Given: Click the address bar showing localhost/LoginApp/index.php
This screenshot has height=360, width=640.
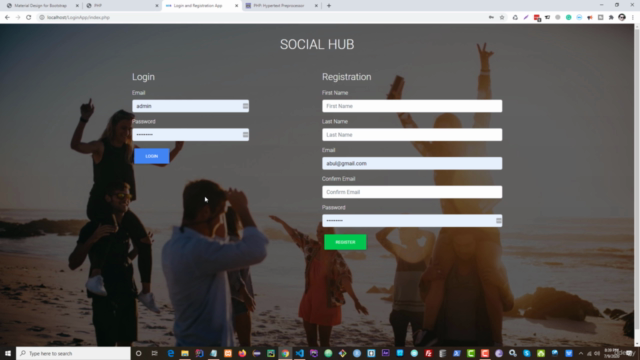Looking at the screenshot, I should pyautogui.click(x=261, y=18).
